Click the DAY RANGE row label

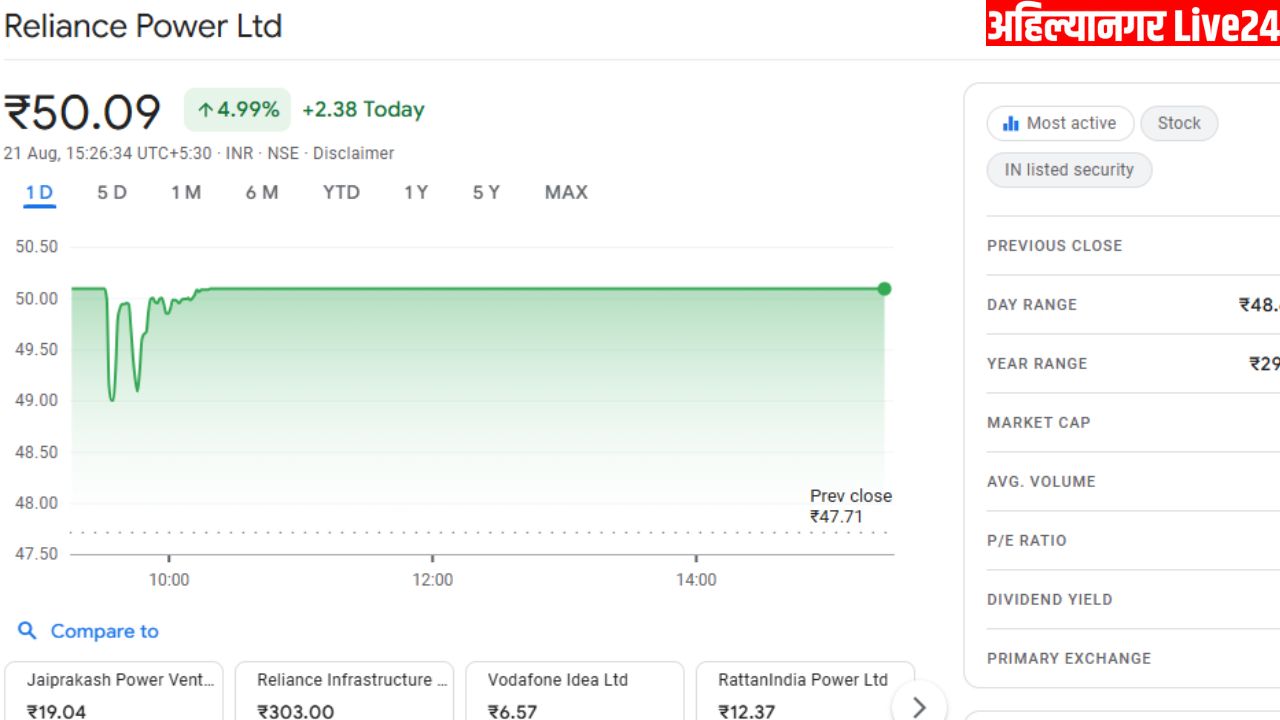[x=1032, y=305]
